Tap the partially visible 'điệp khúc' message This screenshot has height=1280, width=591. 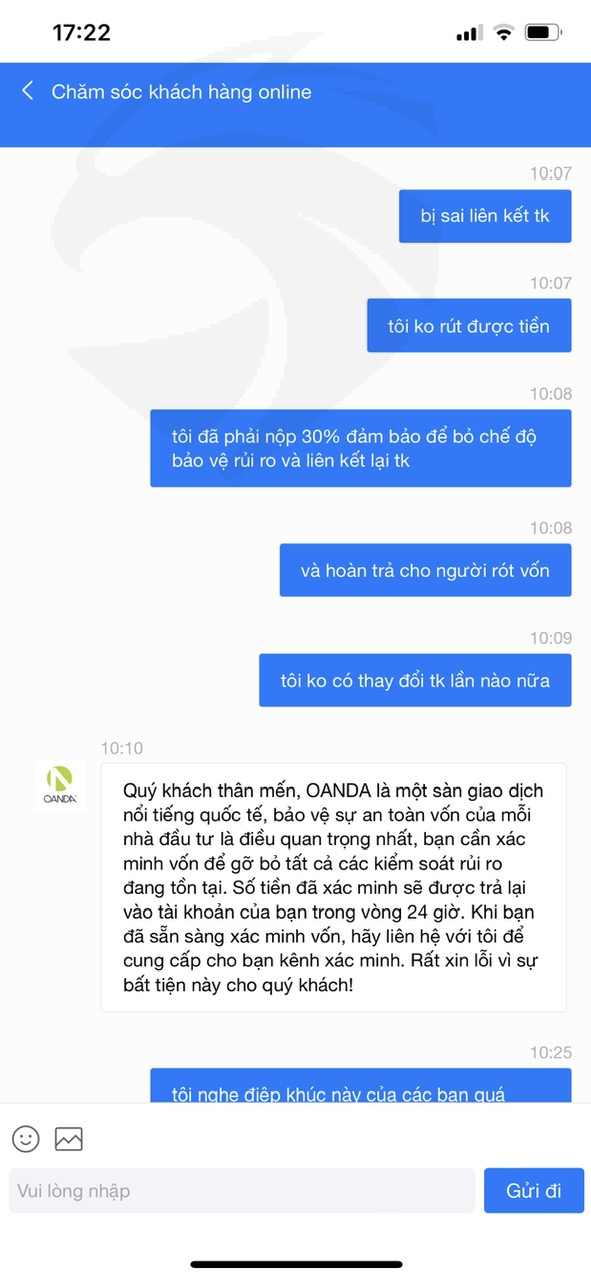(x=361, y=1086)
